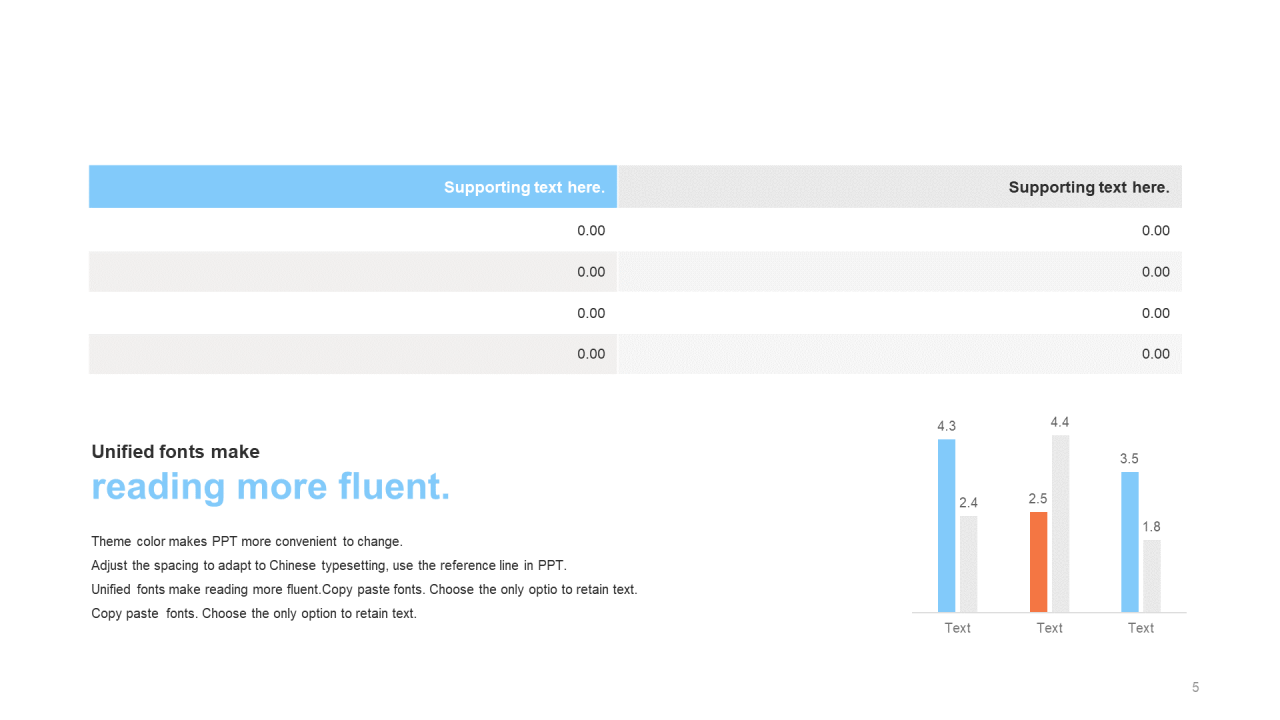Click the 4.4 data label in the chart

[x=1060, y=423]
